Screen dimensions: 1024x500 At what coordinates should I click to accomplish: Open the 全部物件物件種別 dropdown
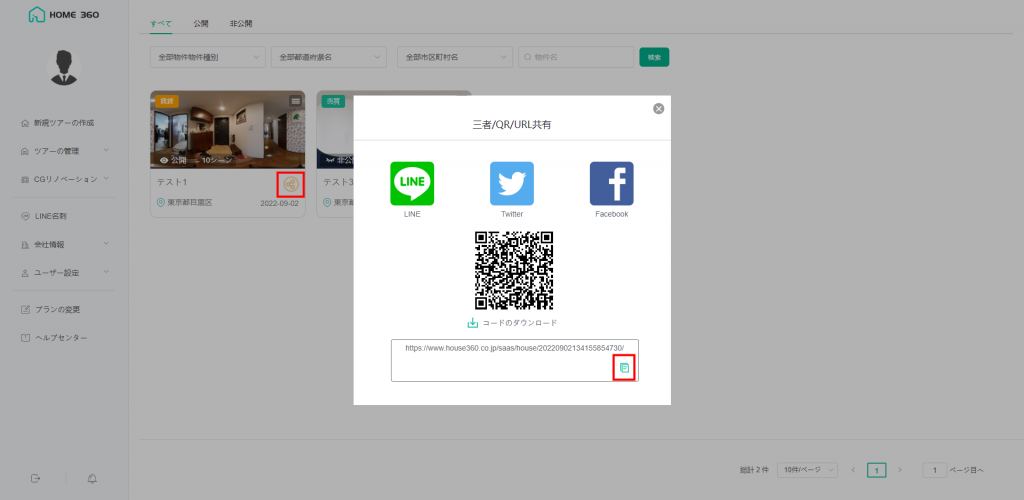click(x=207, y=57)
